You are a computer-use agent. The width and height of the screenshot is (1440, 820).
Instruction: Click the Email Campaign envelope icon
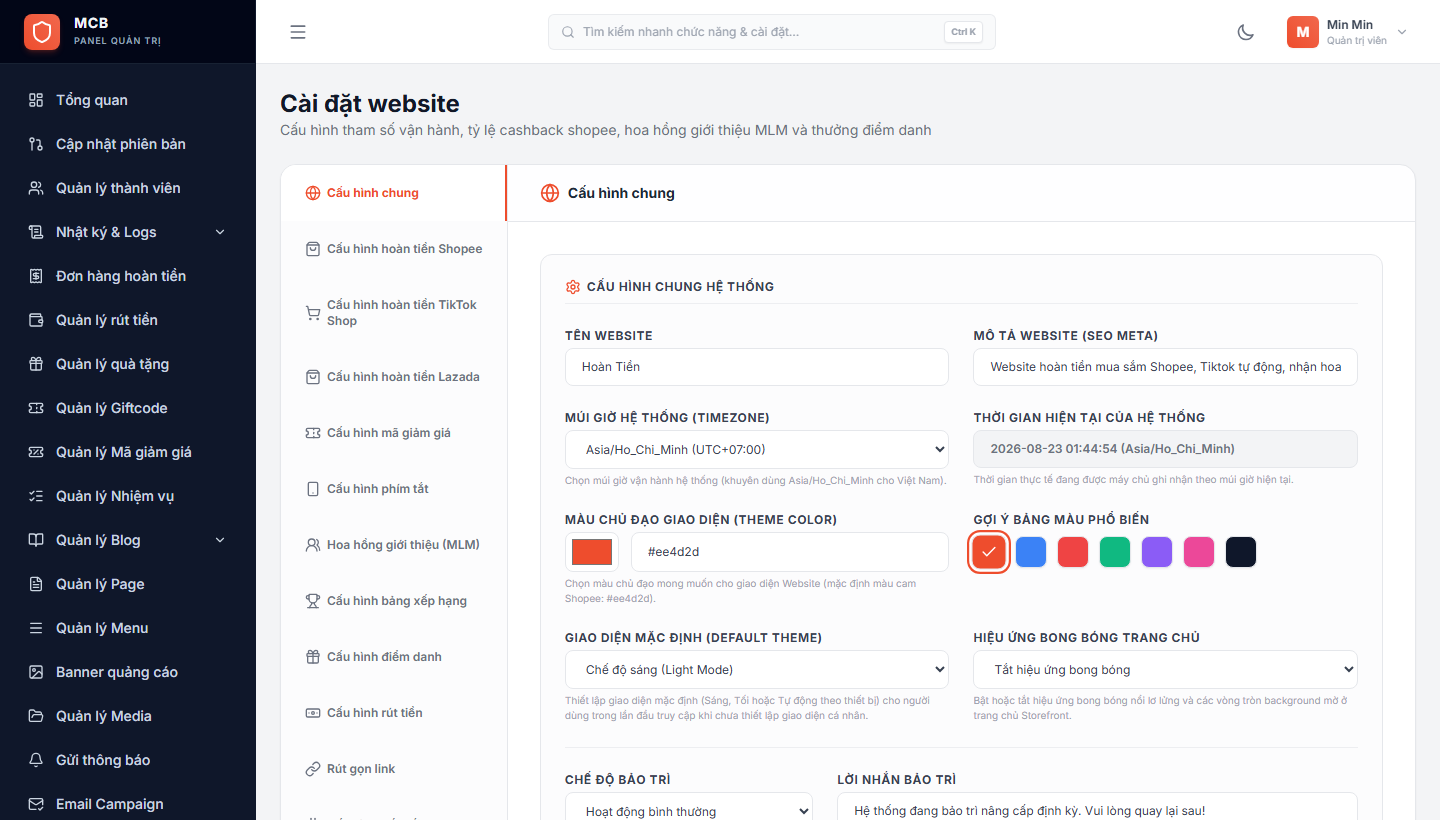36,804
